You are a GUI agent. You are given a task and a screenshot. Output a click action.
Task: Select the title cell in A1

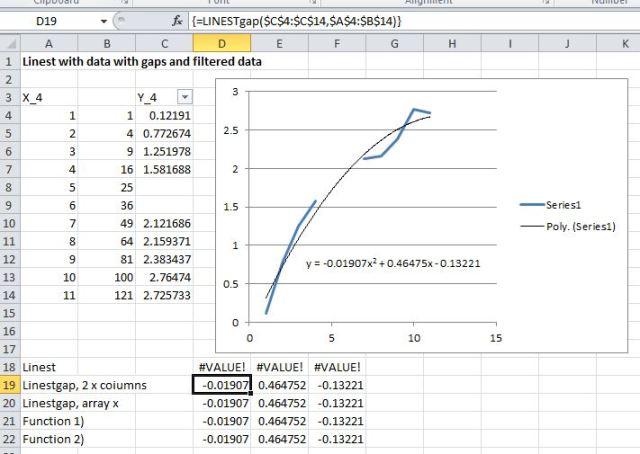tap(141, 61)
